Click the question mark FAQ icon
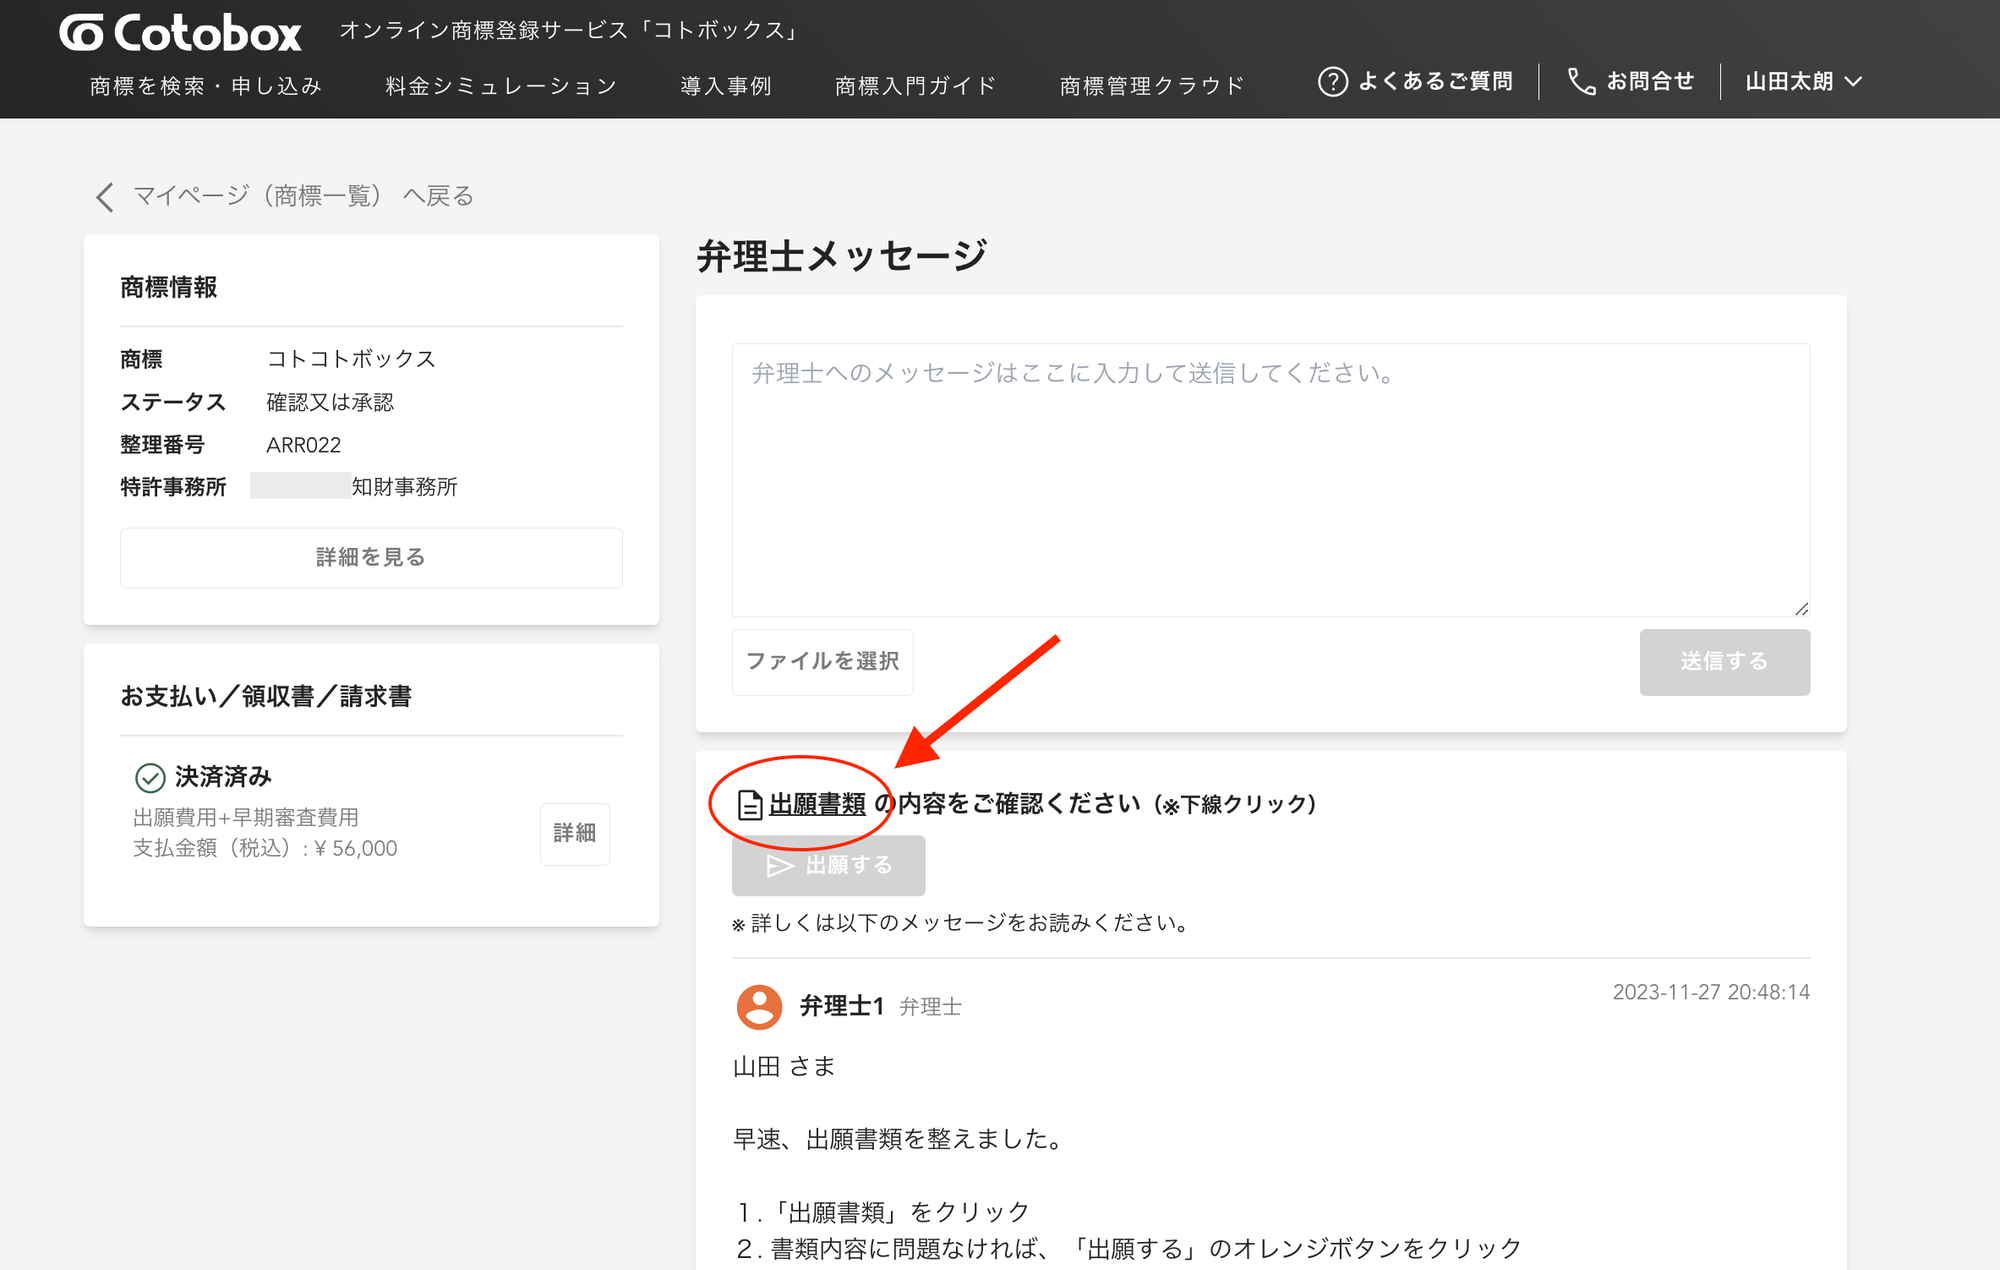Screen dimensions: 2000x1270 pos(1332,82)
